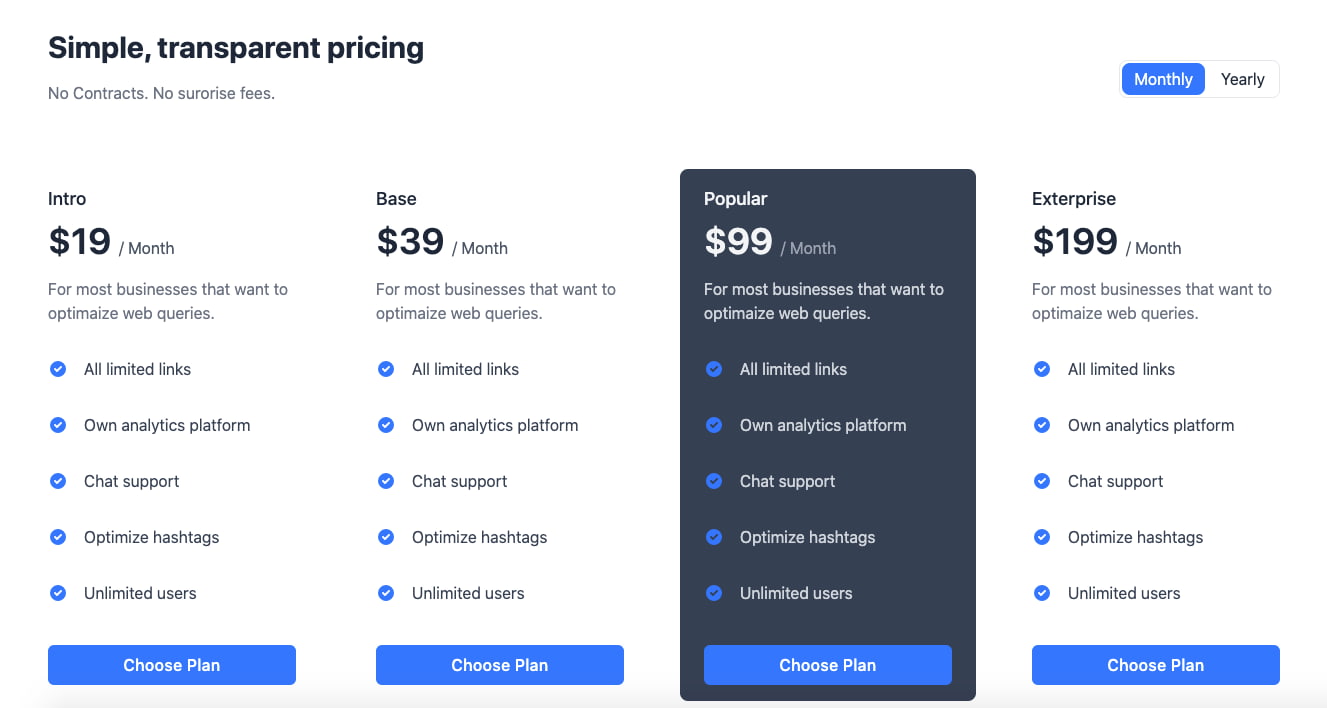Click the checkmark beside Base's Own analytics platform
The image size is (1327, 708).
(x=386, y=425)
